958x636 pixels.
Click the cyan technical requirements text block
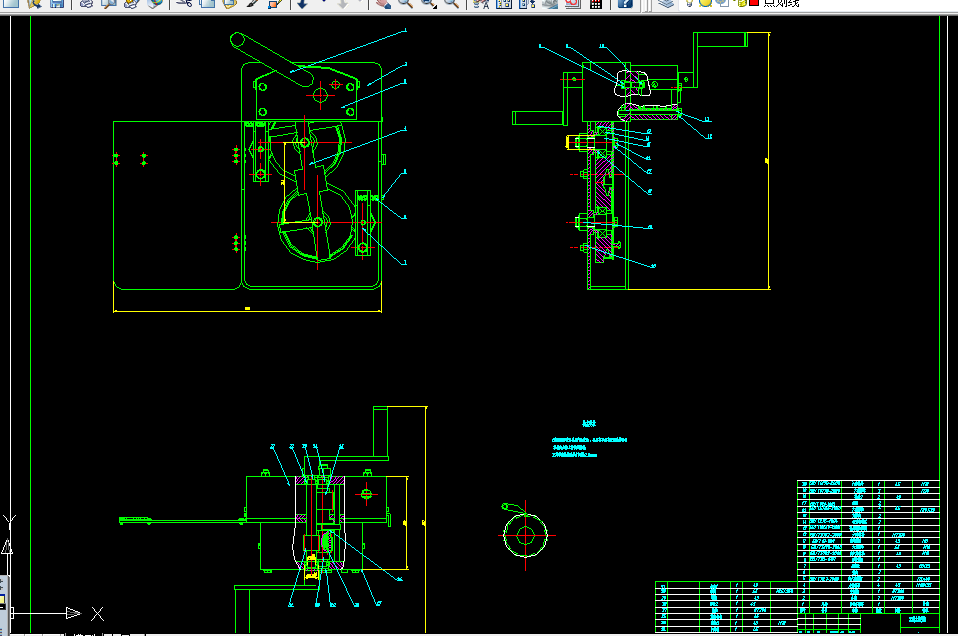tap(589, 440)
